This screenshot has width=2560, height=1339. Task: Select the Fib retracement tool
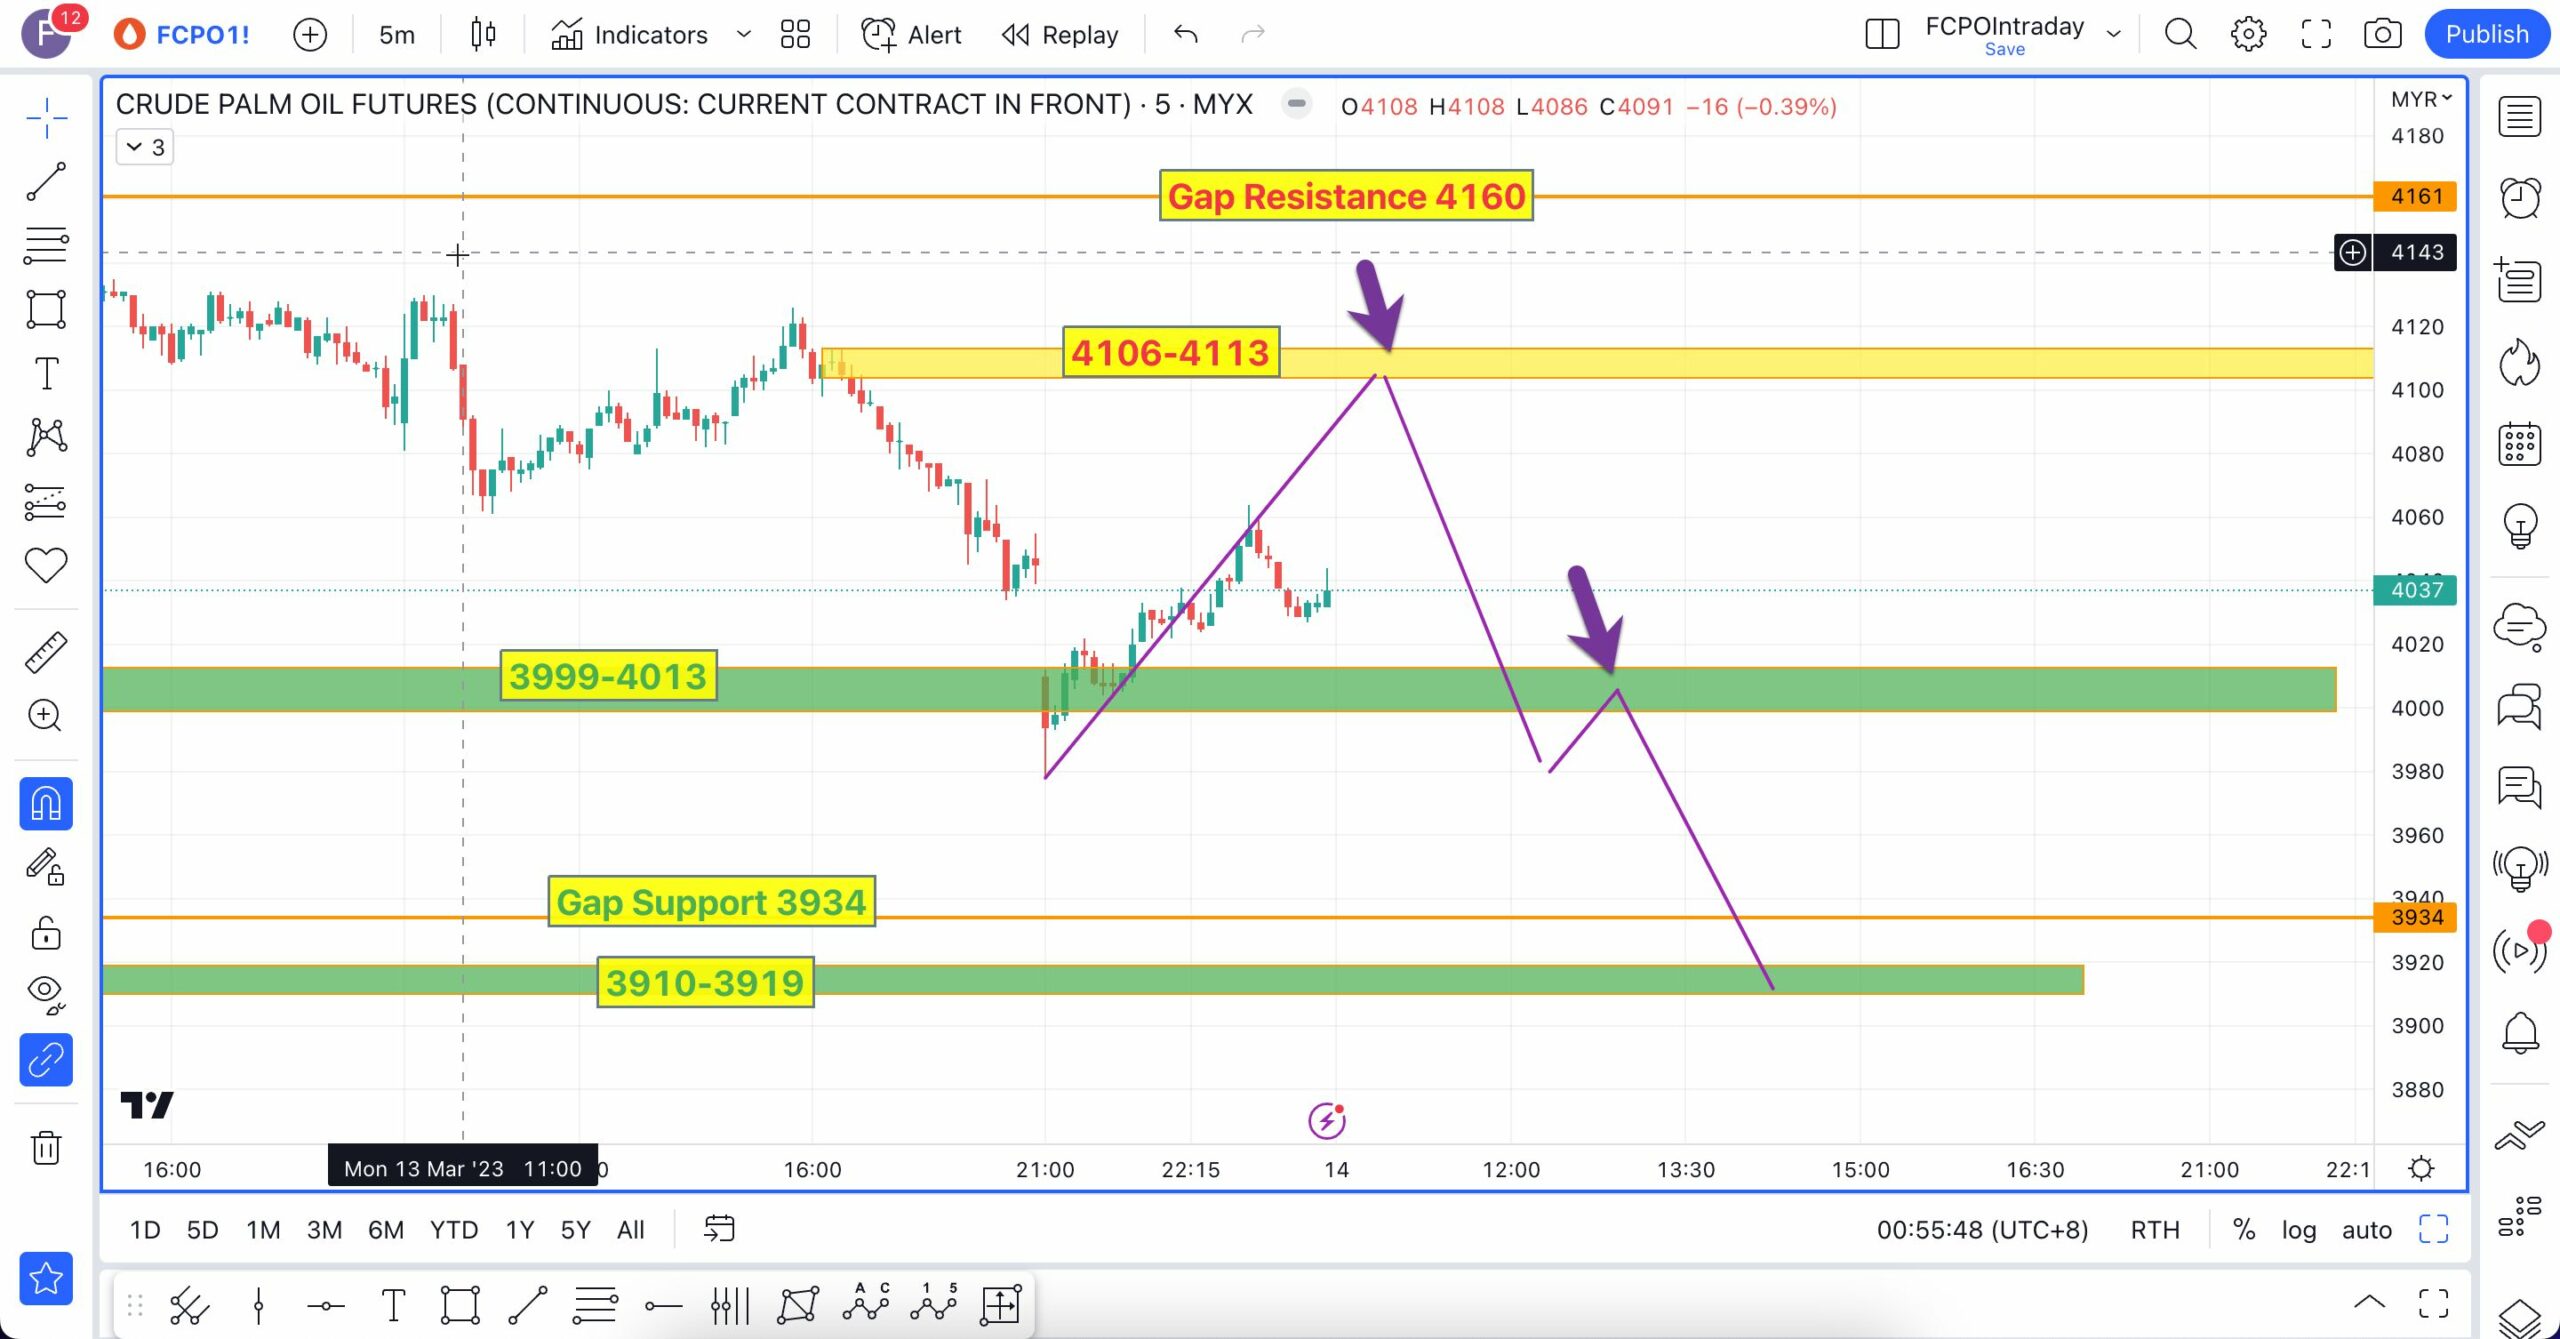46,245
